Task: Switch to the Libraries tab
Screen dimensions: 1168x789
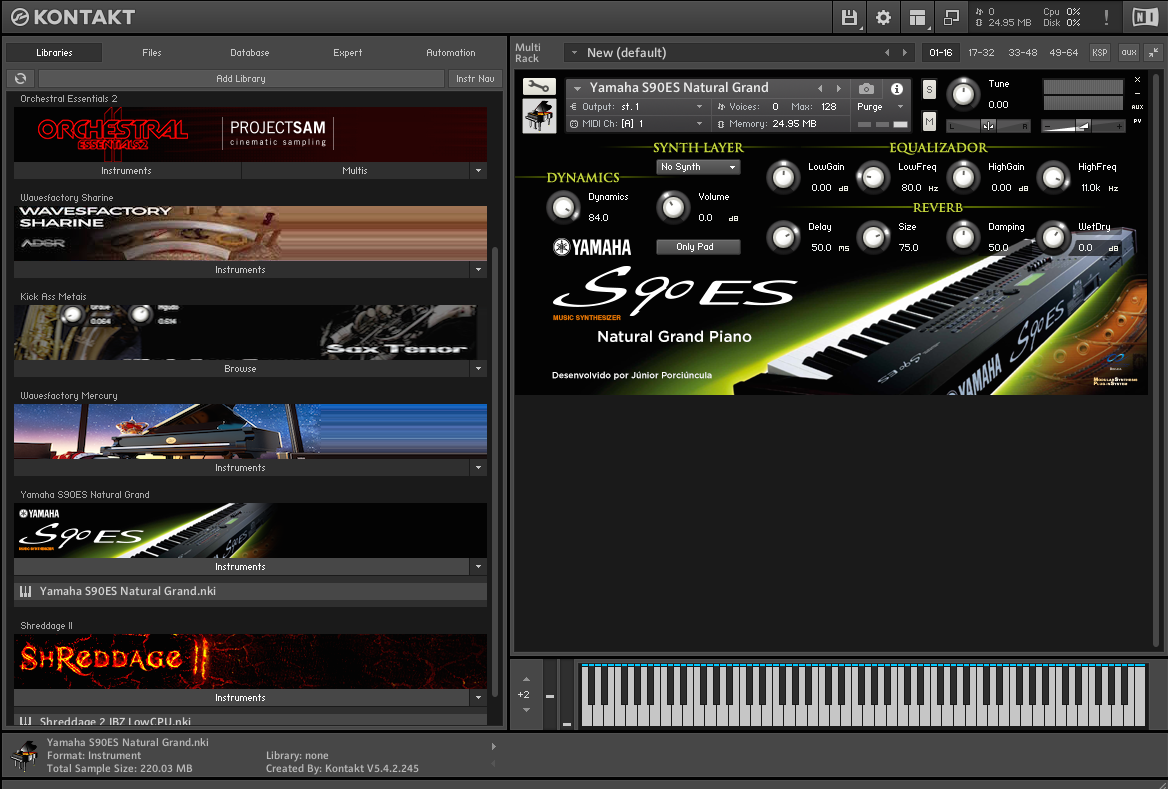Action: (x=54, y=53)
